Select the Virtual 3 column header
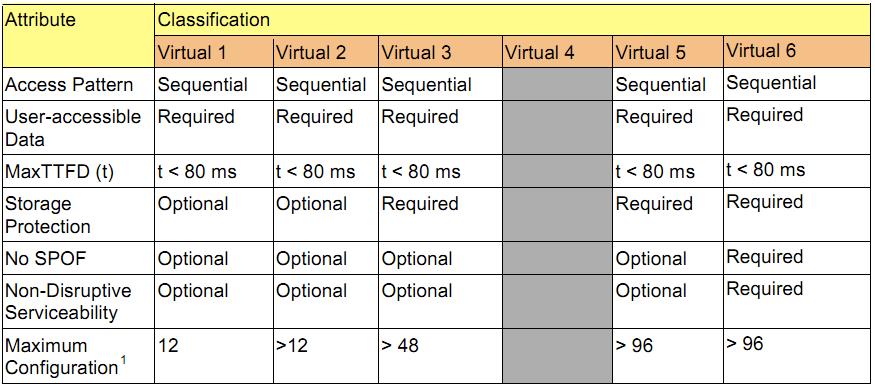This screenshot has width=875, height=389. 440,52
